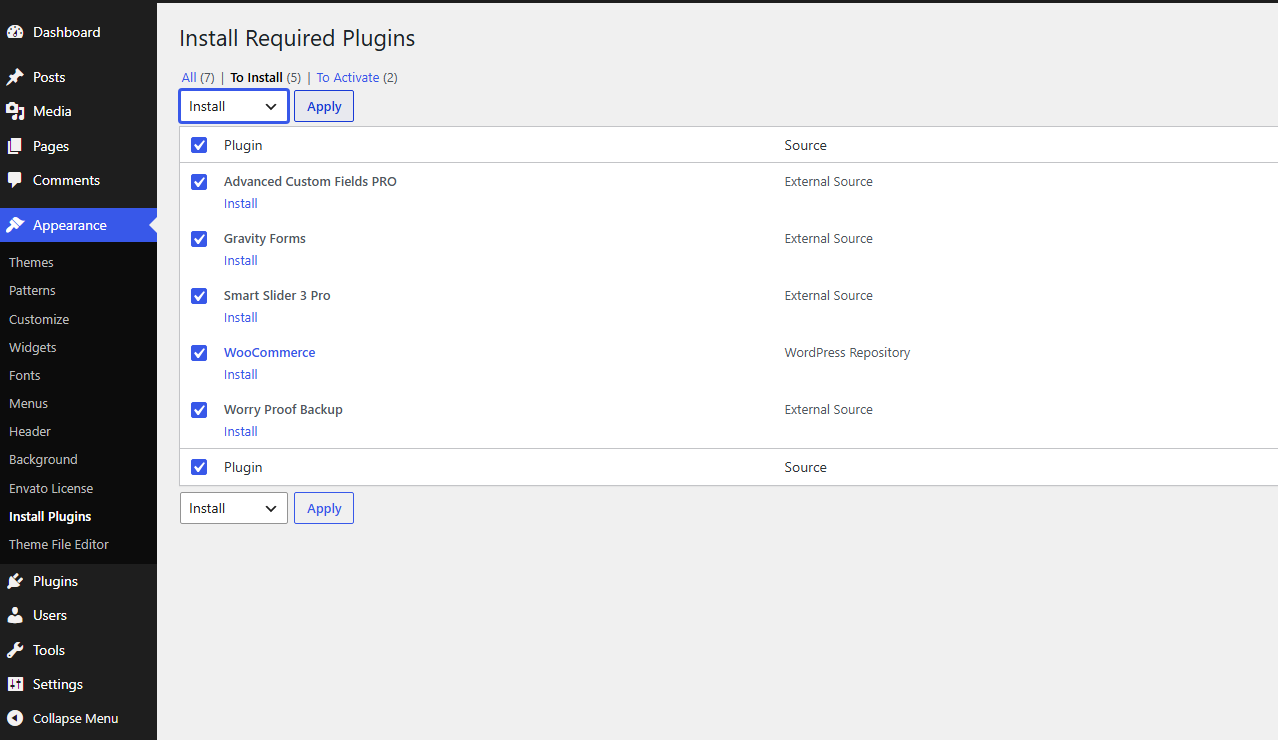Click External Source in Worry Proof Backup row

828,409
